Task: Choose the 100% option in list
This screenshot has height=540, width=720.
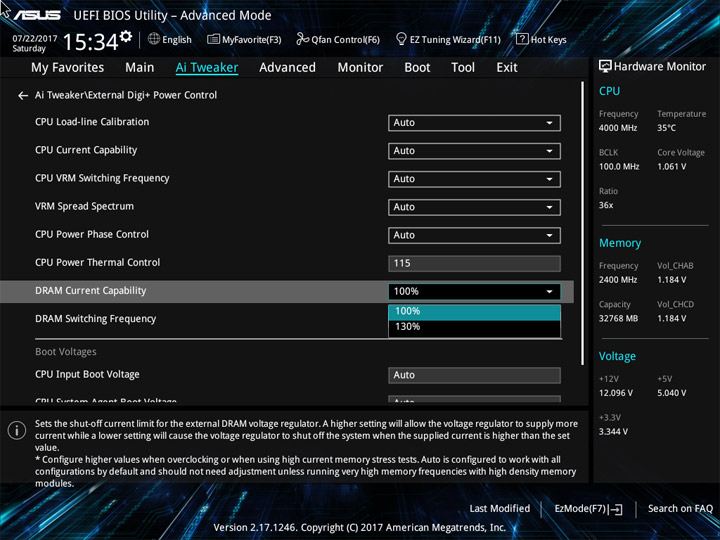Action: (x=474, y=311)
